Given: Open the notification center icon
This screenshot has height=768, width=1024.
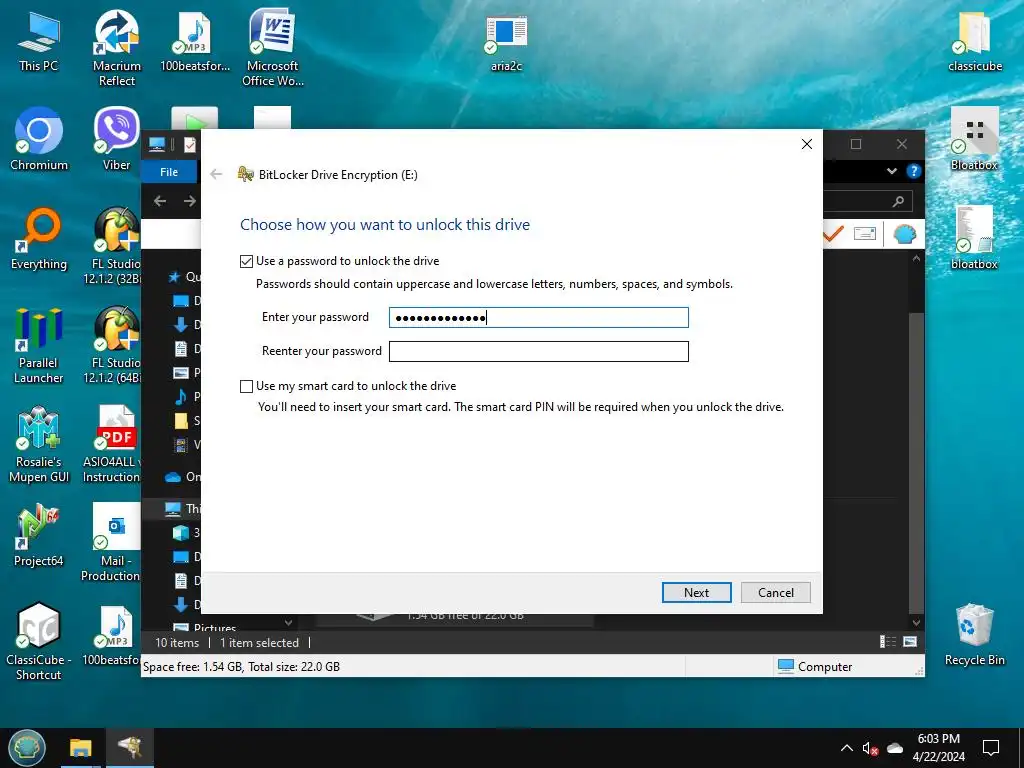Looking at the screenshot, I should pos(991,748).
